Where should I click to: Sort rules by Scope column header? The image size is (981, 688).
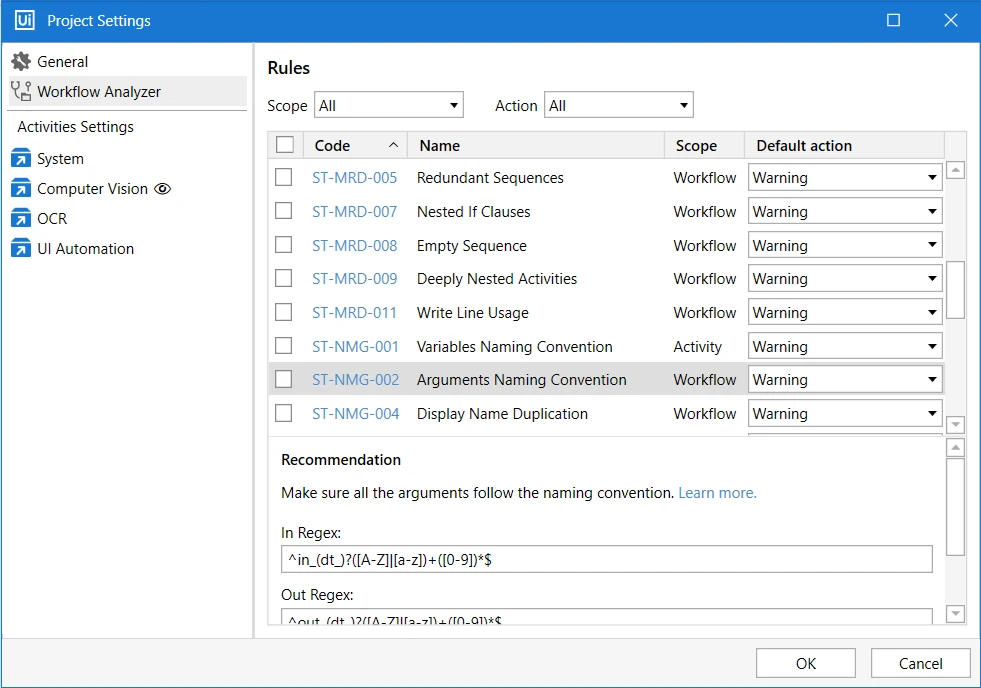coord(704,145)
